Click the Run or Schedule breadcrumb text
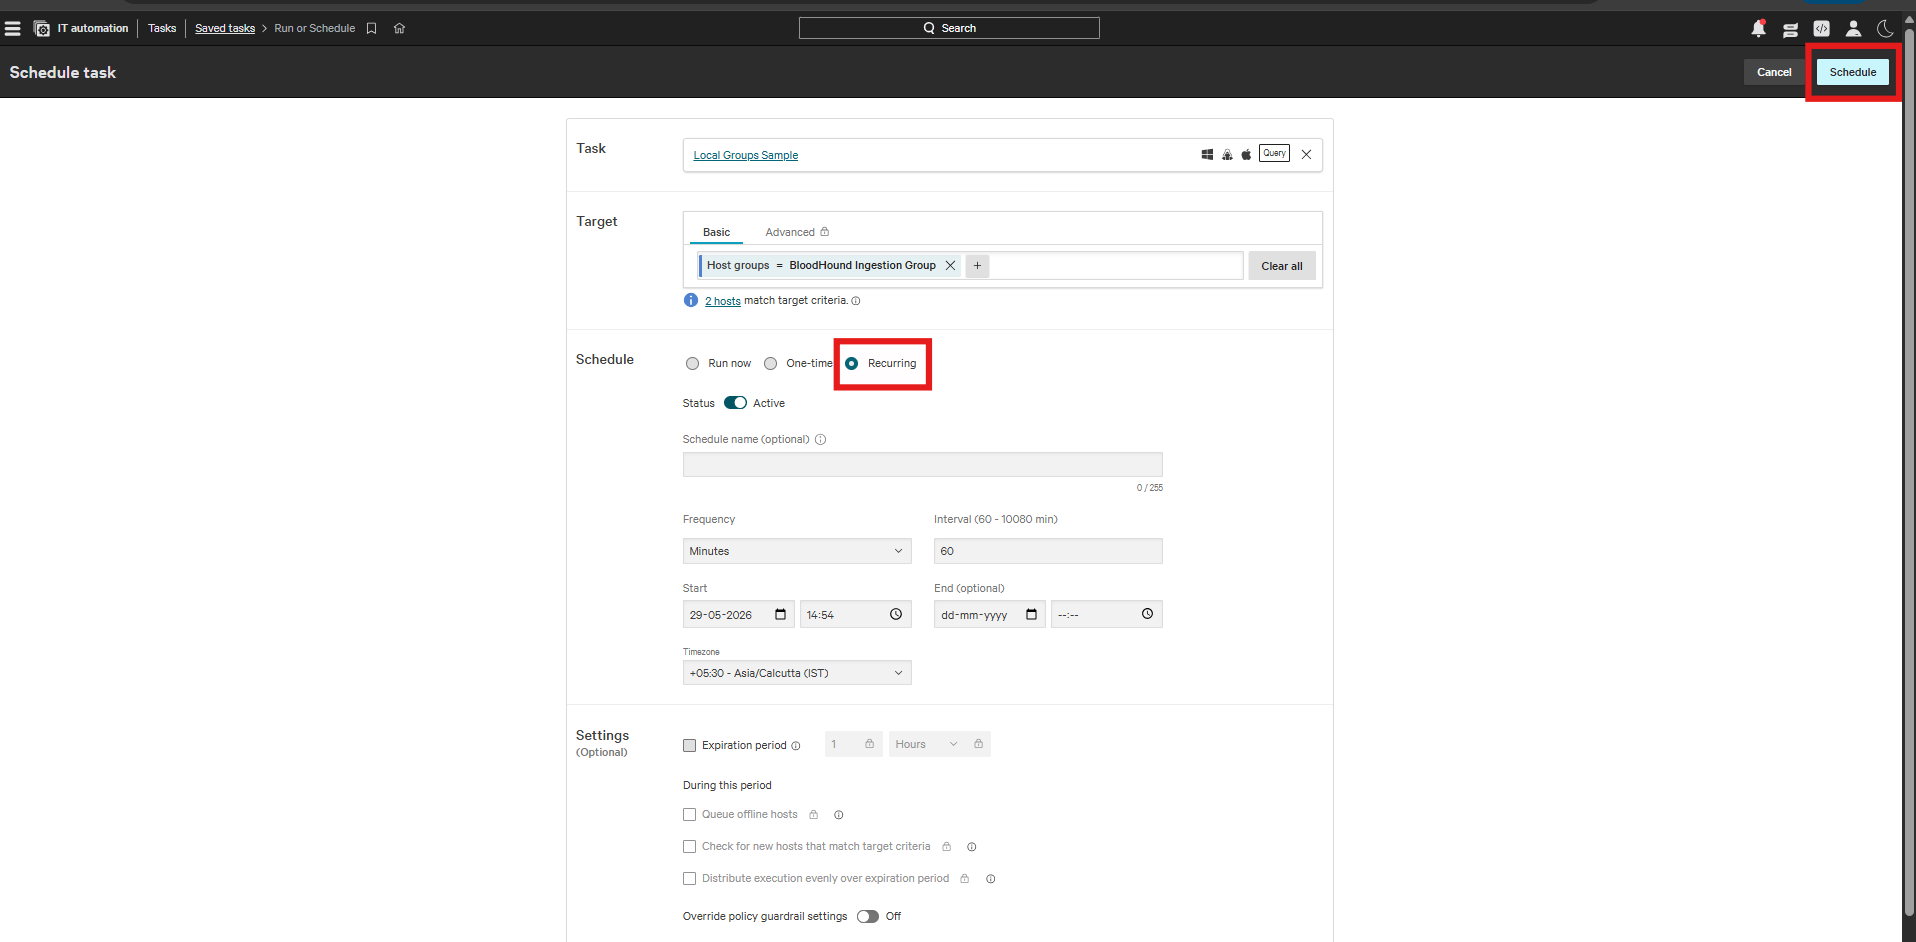Screen dimensions: 1916x942 pyautogui.click(x=314, y=28)
